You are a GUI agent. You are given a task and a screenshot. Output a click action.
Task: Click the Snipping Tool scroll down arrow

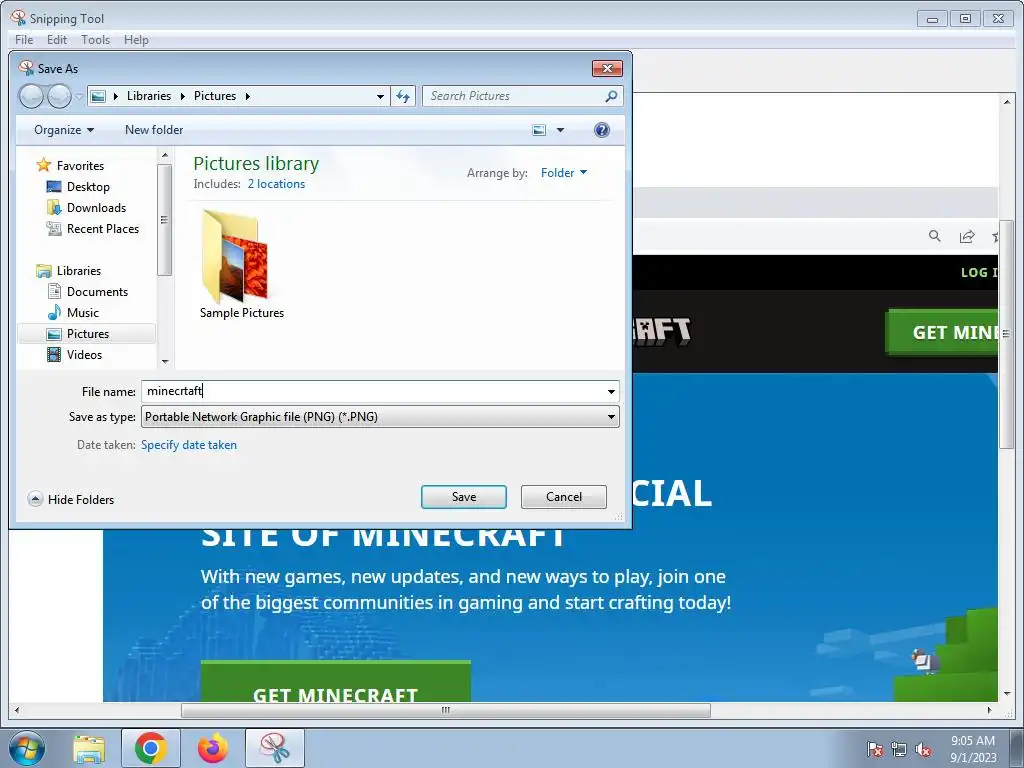click(x=1006, y=694)
